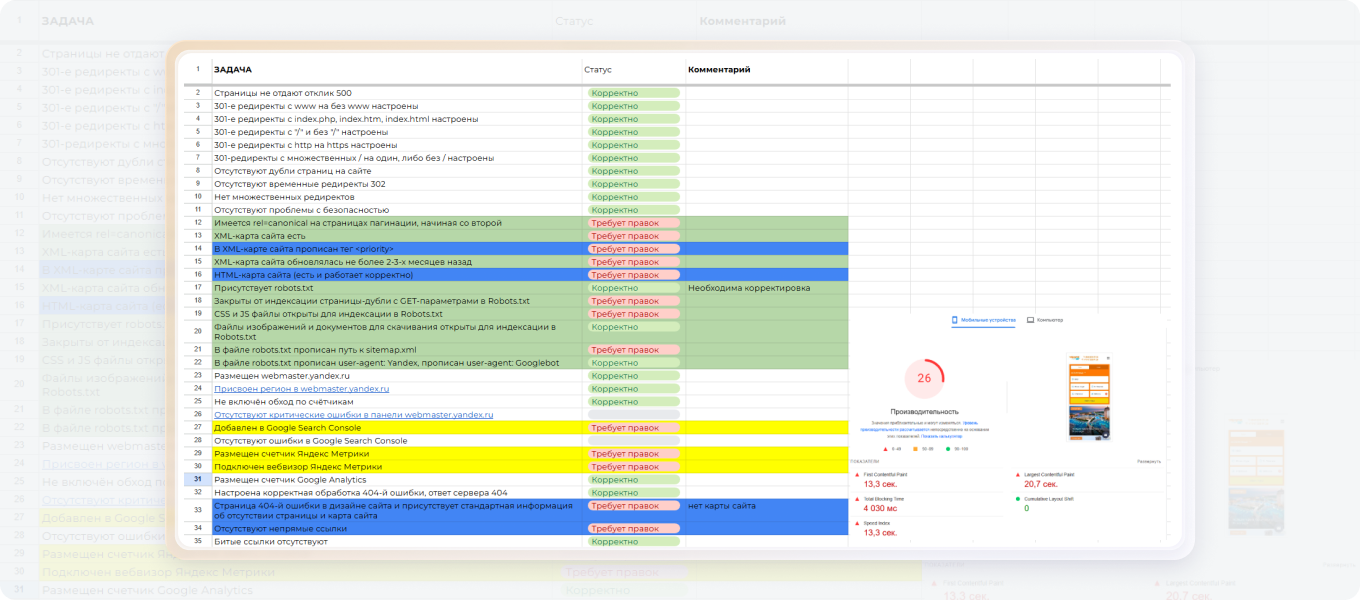Click the red triangle beside Largest Contentful Paint
Screen dimensions: 1360x600
coord(1017,474)
